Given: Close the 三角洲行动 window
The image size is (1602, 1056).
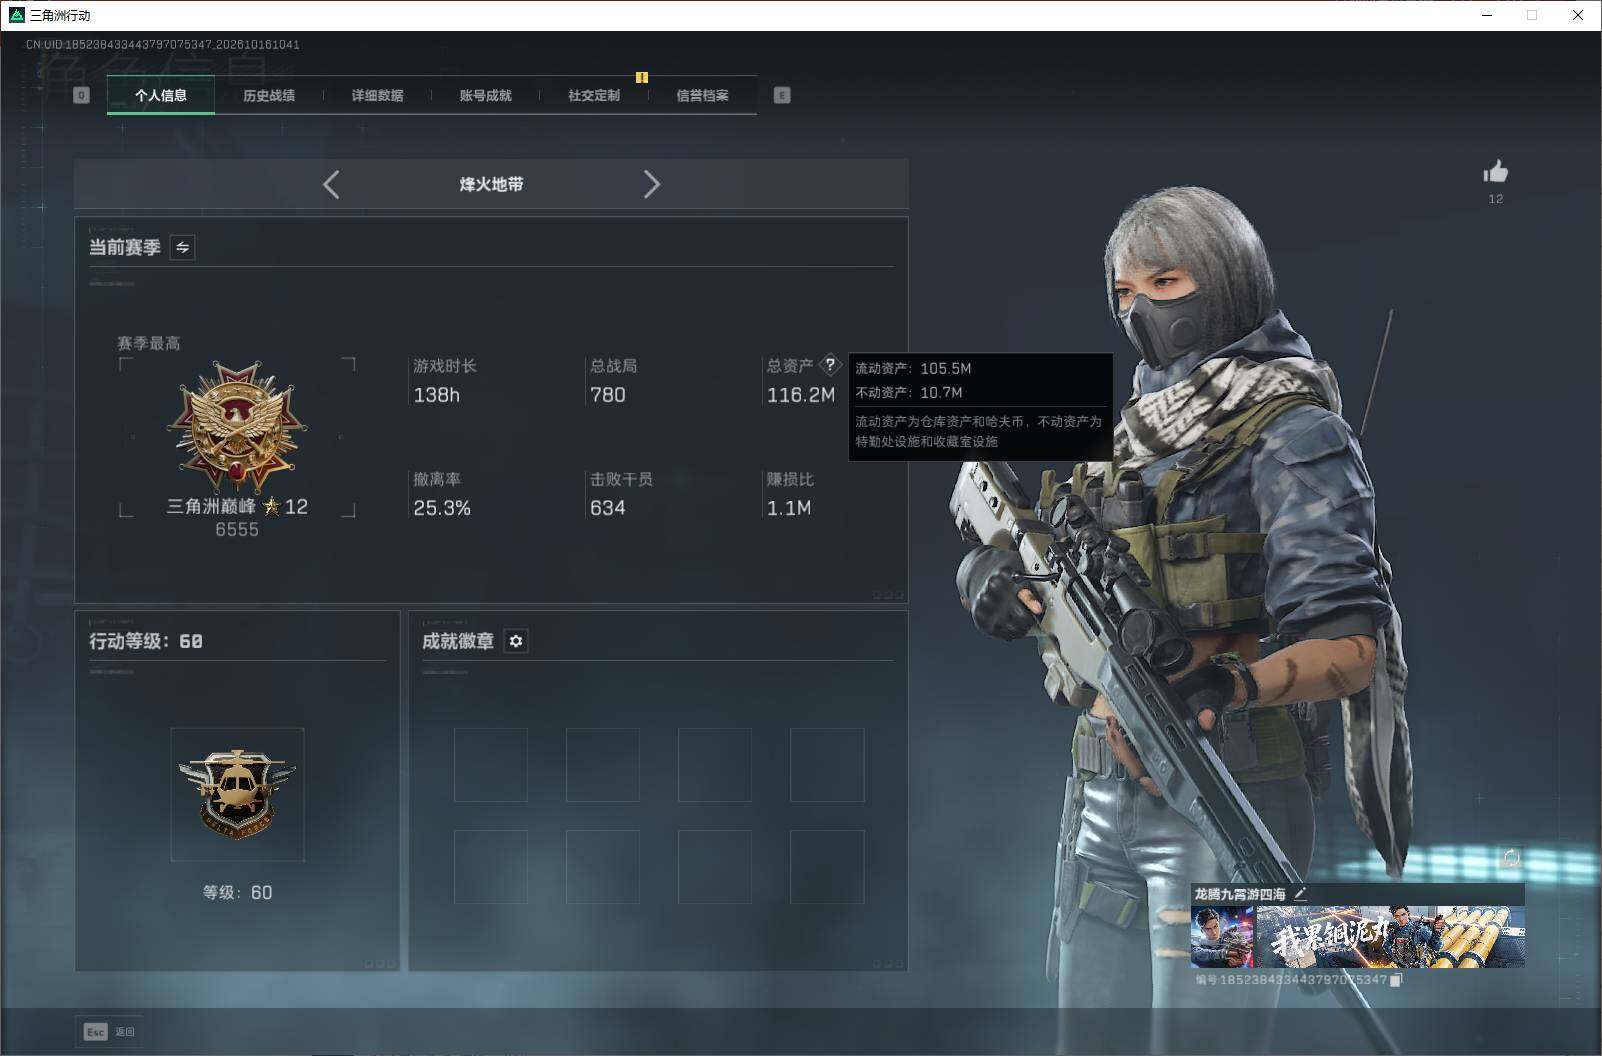Looking at the screenshot, I should [1578, 15].
